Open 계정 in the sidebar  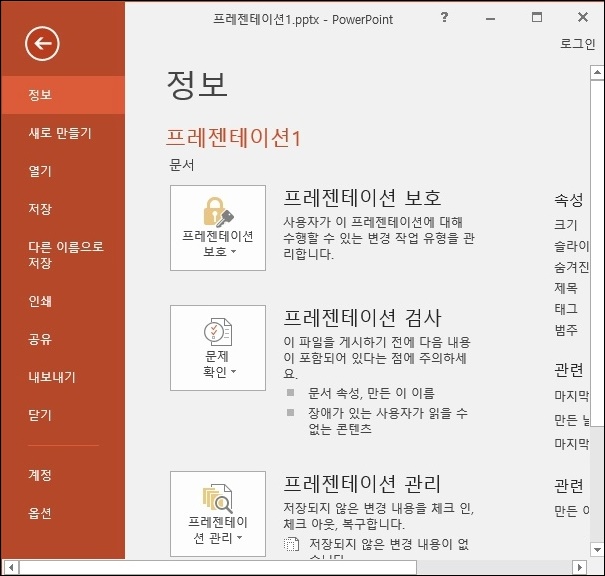(x=63, y=475)
